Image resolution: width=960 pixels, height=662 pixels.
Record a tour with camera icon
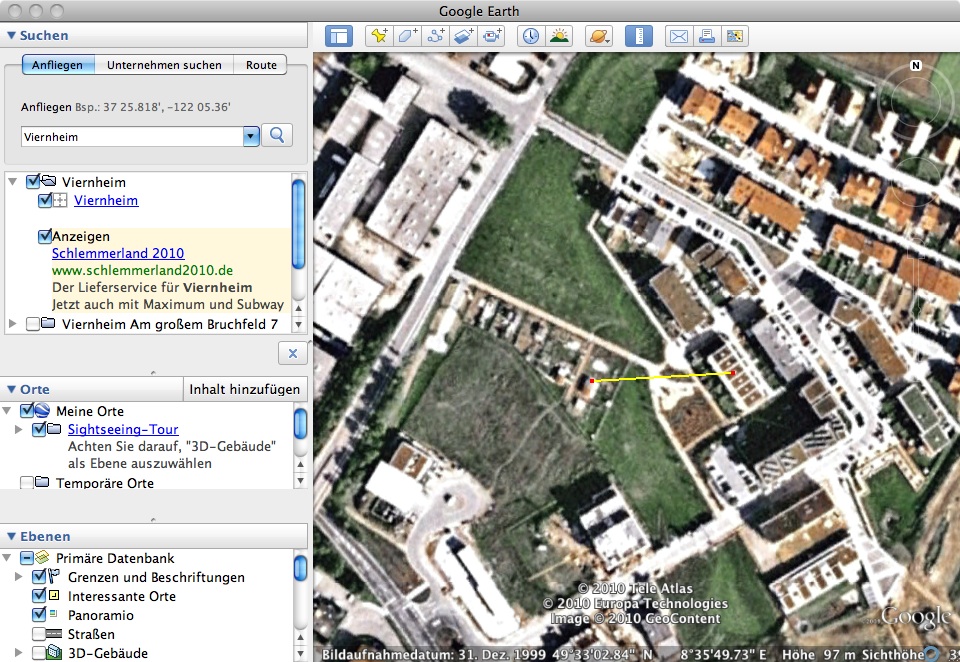click(492, 36)
